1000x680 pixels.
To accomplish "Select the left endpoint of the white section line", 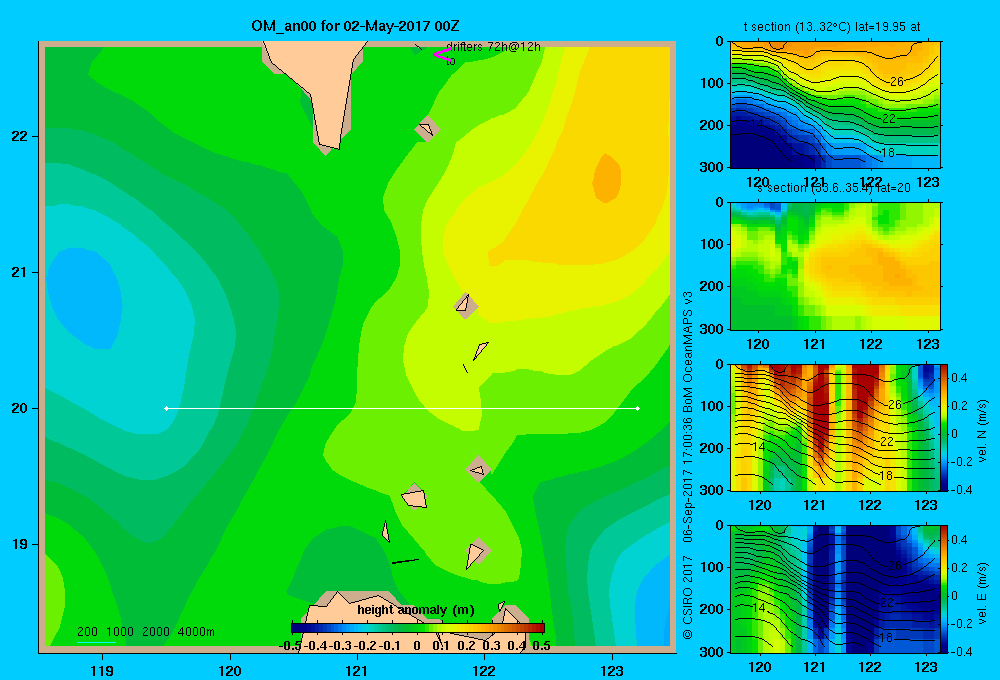I will tap(166, 408).
